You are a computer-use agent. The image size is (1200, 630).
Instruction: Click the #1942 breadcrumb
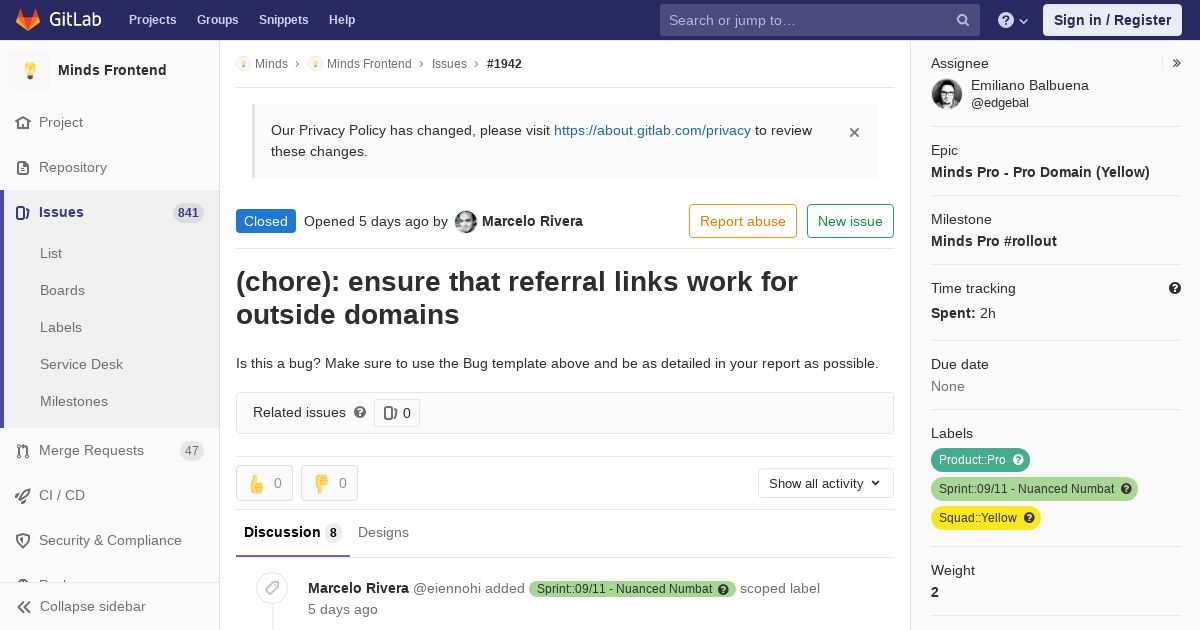(504, 63)
